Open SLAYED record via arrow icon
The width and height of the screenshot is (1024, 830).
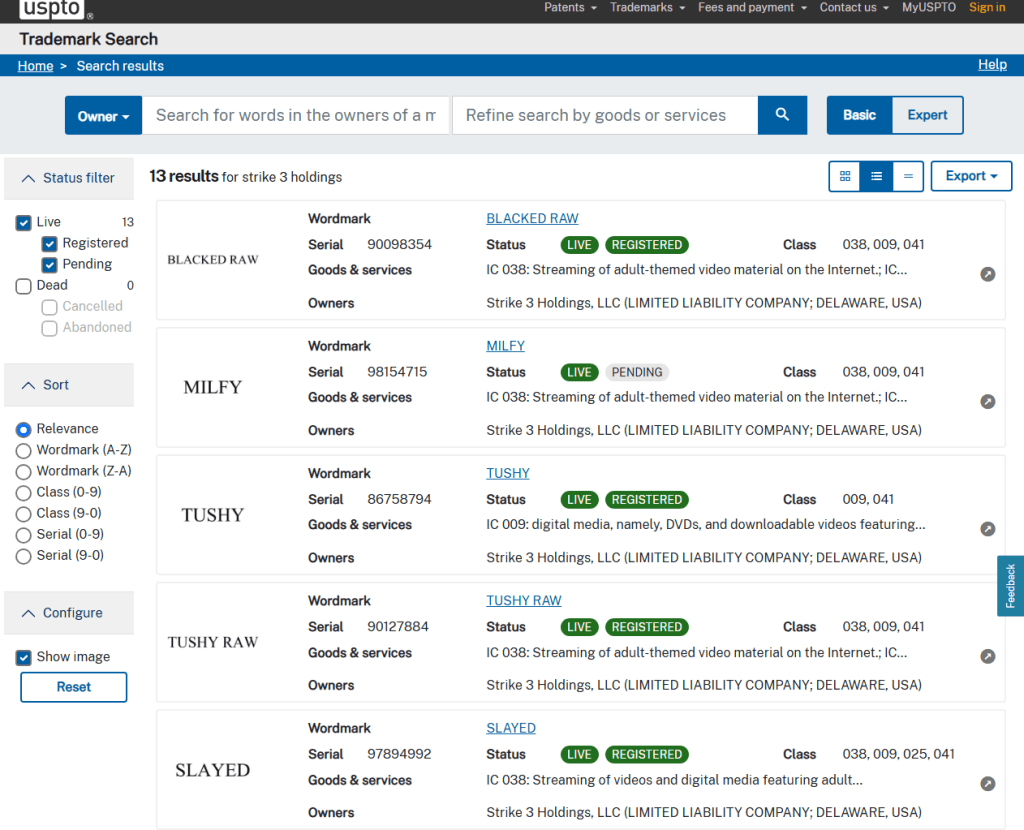point(987,784)
